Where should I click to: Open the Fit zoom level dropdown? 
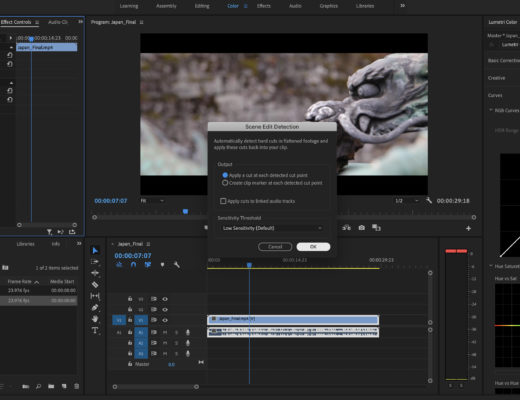pos(152,201)
